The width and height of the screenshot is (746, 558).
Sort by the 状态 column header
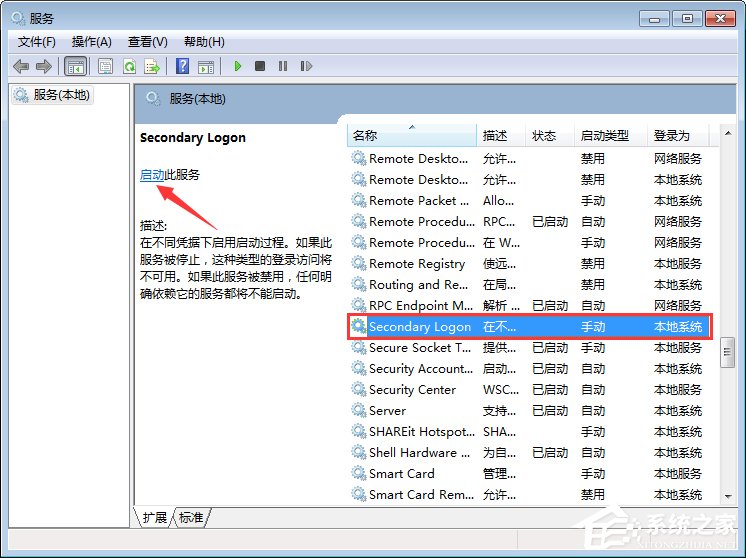coord(550,136)
